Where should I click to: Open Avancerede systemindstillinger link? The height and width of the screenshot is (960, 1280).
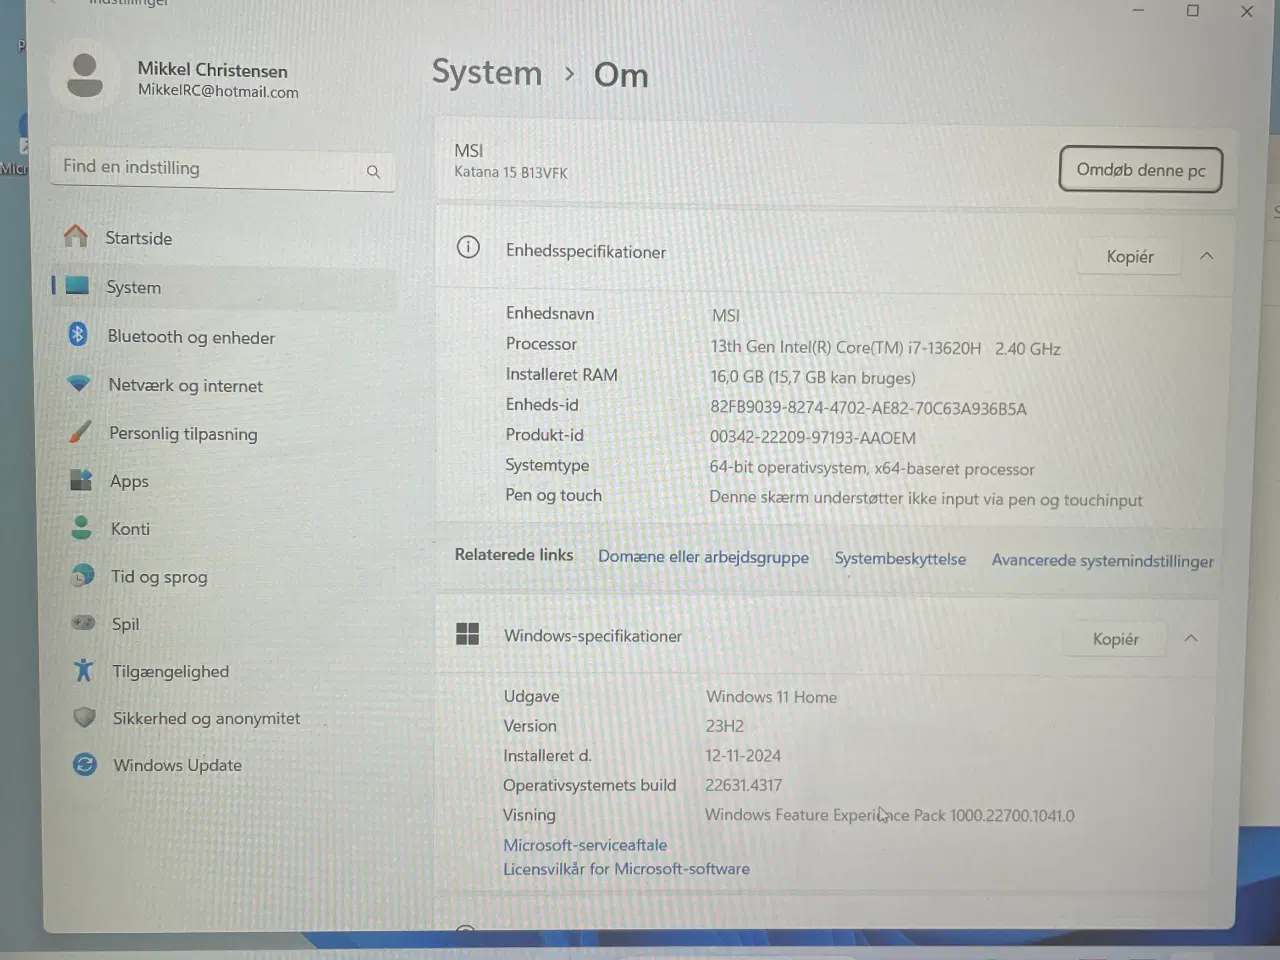point(1102,561)
